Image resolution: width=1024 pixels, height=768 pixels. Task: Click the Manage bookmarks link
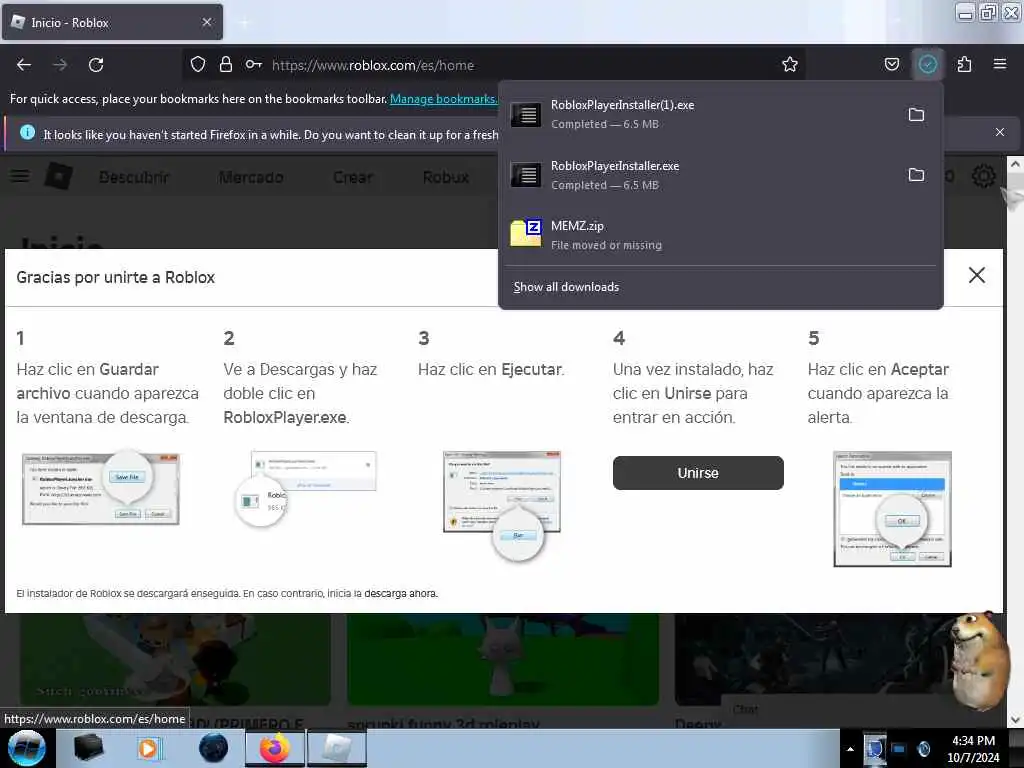tap(443, 99)
